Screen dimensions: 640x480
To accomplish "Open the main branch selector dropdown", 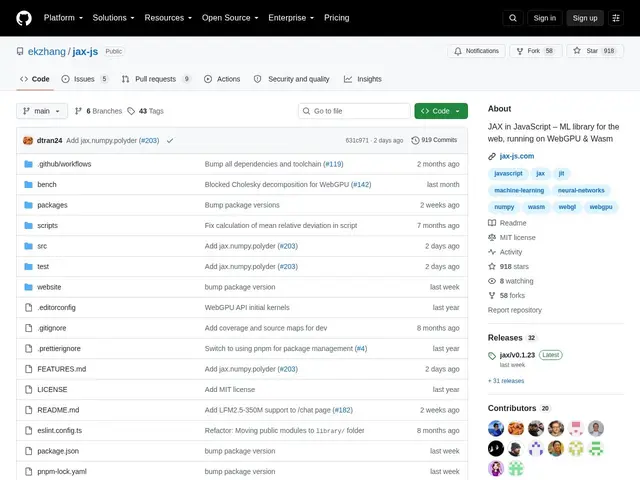I will click(x=42, y=111).
